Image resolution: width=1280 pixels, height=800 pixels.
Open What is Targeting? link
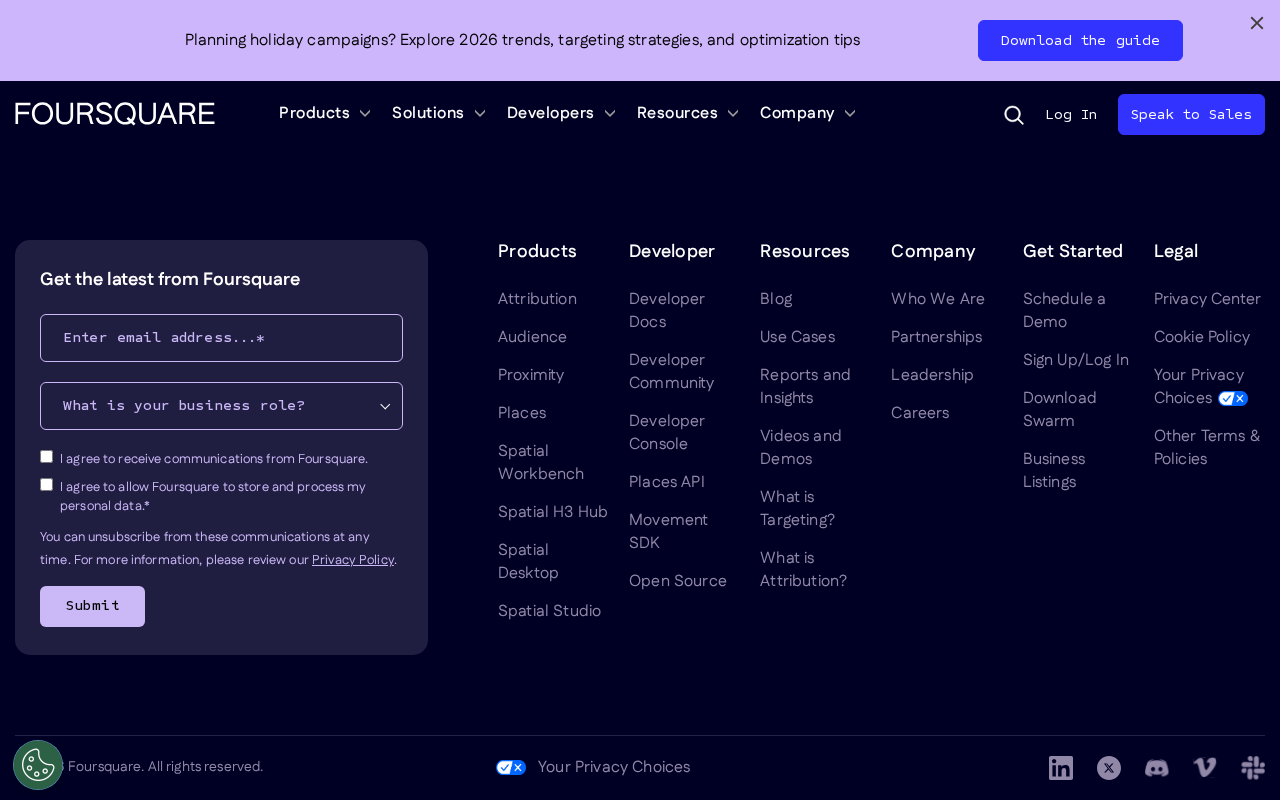tap(797, 508)
